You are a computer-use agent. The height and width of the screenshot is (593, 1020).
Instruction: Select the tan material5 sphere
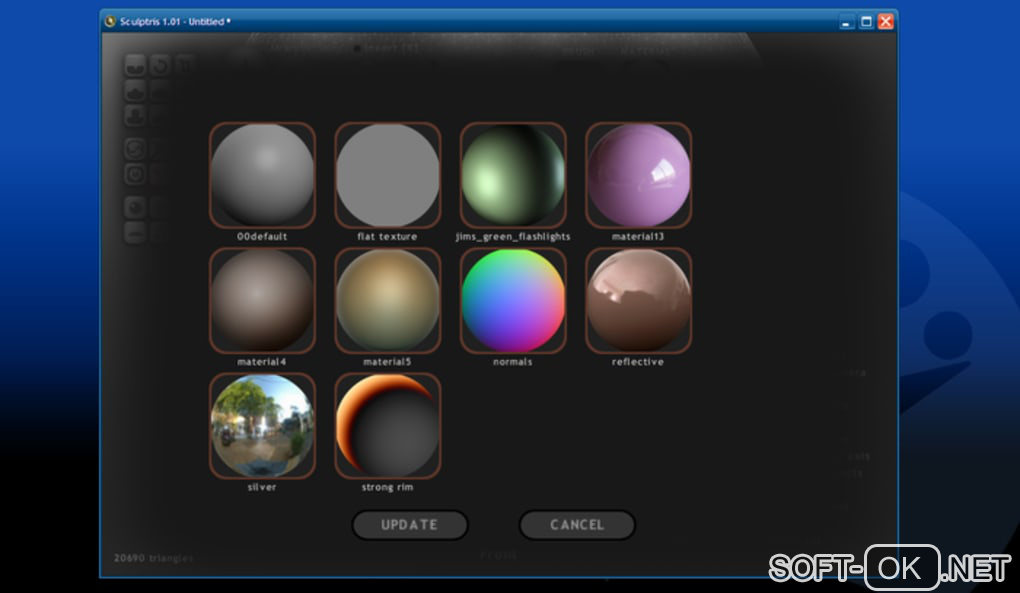pyautogui.click(x=388, y=300)
